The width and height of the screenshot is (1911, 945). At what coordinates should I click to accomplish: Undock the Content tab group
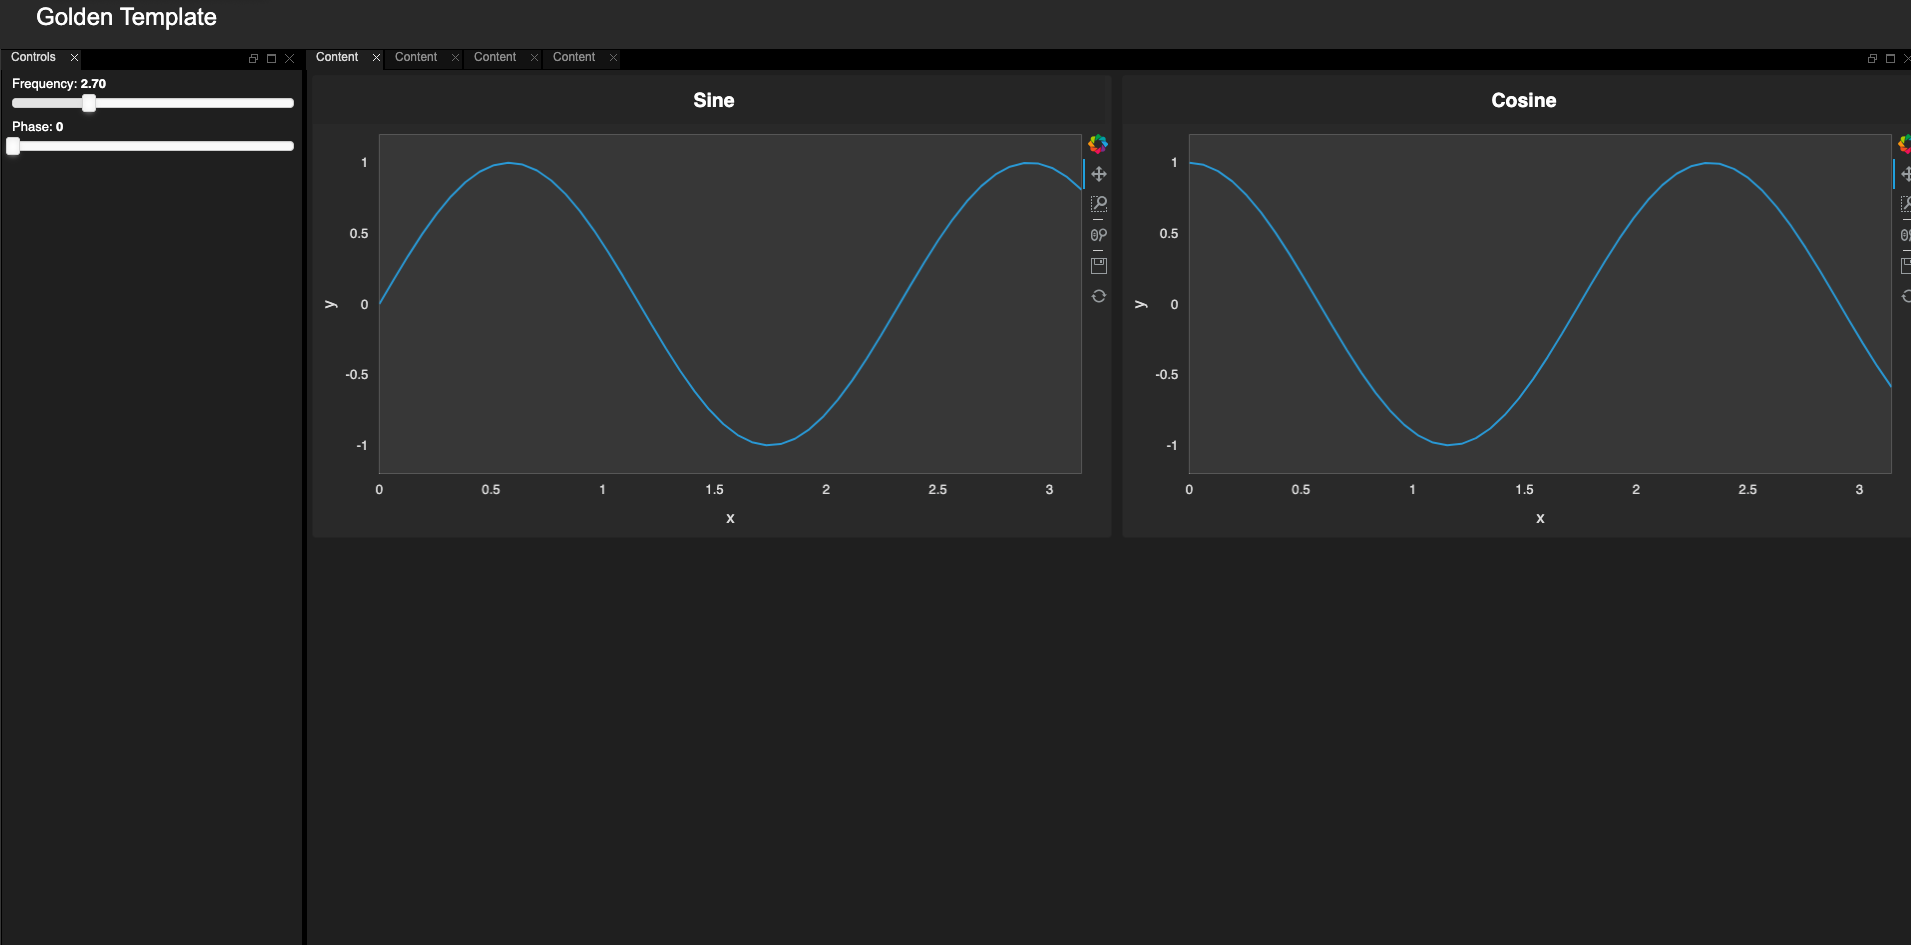(x=1871, y=58)
